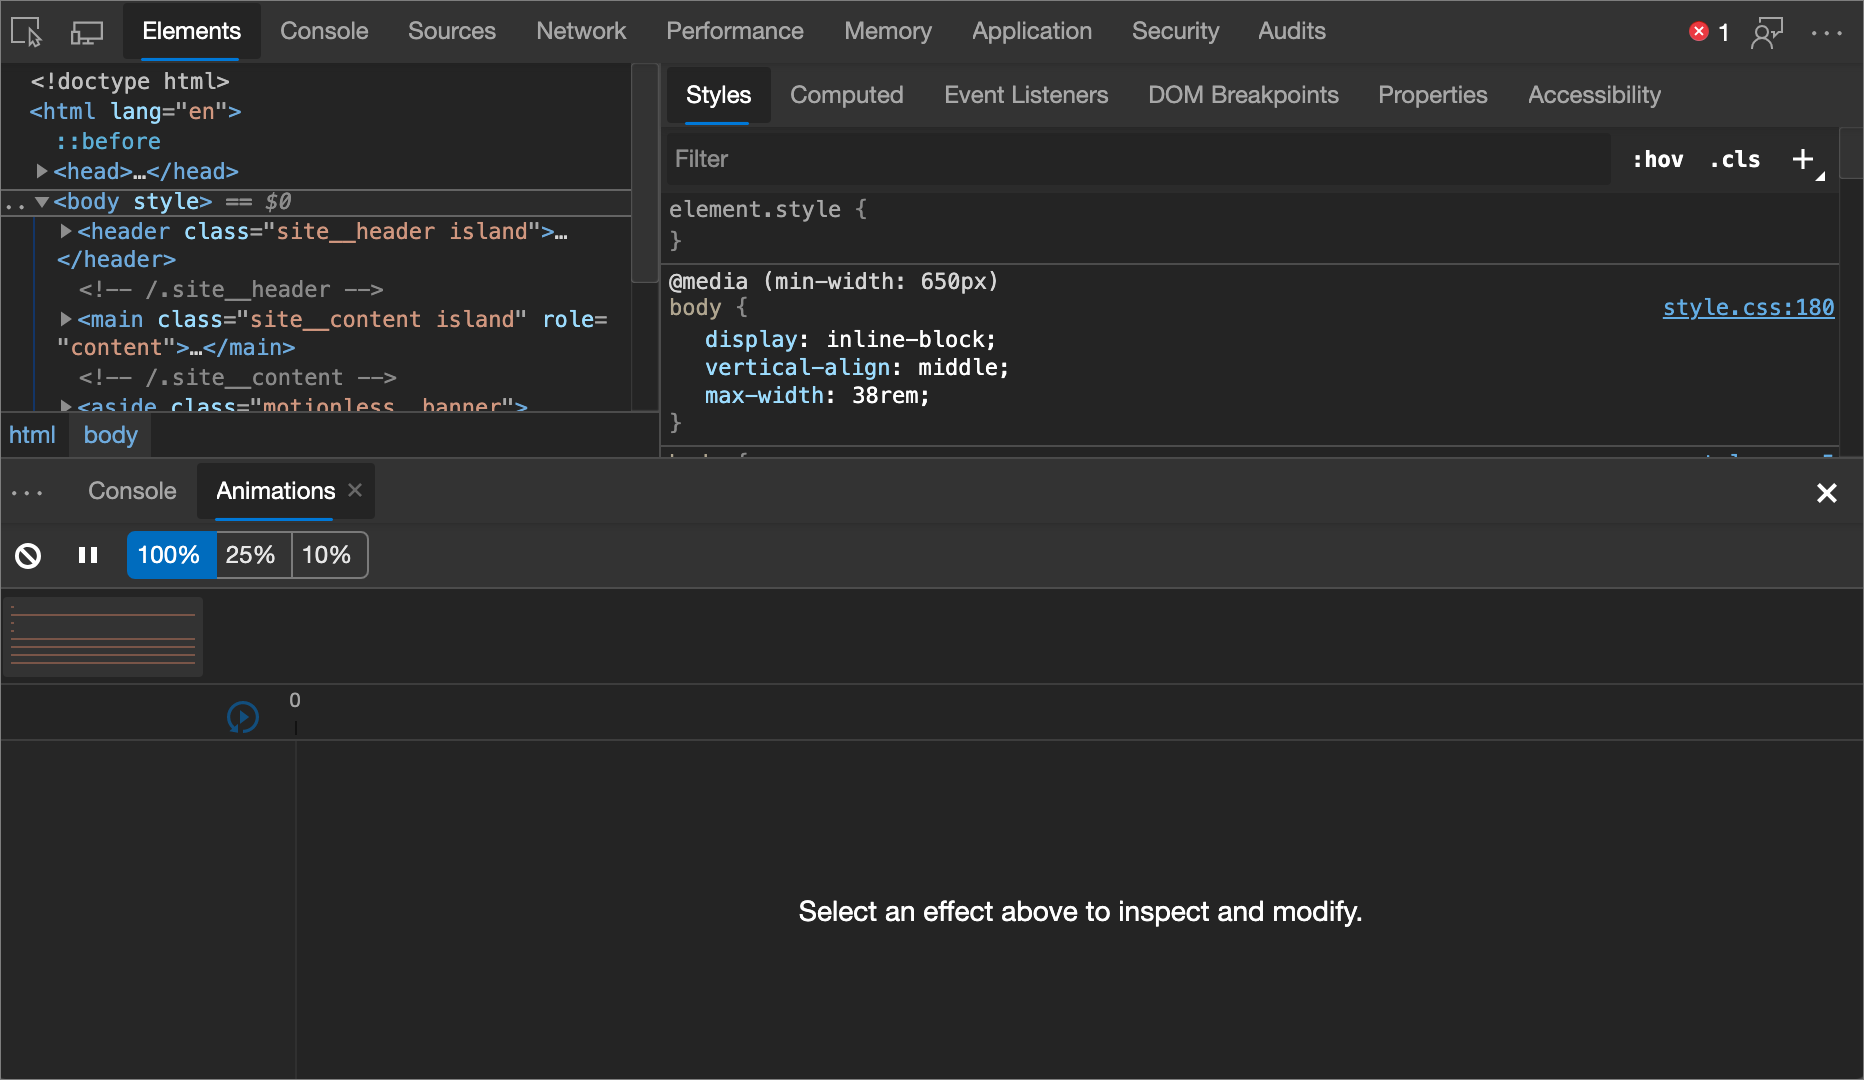Toggle the device toolbar
The height and width of the screenshot is (1080, 1864).
tap(86, 31)
